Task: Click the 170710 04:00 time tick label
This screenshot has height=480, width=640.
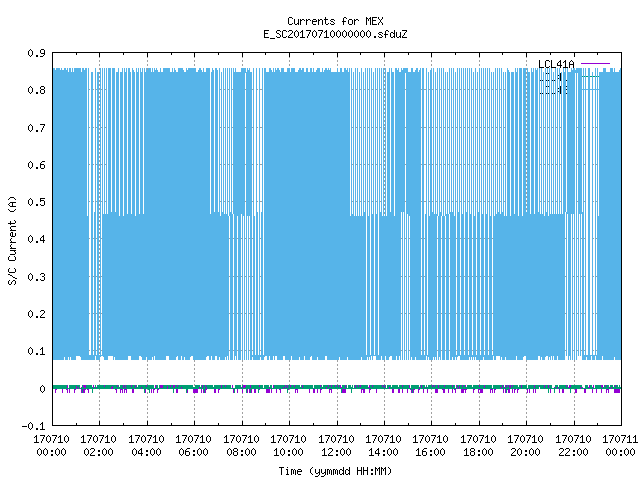Action: pyautogui.click(x=146, y=446)
